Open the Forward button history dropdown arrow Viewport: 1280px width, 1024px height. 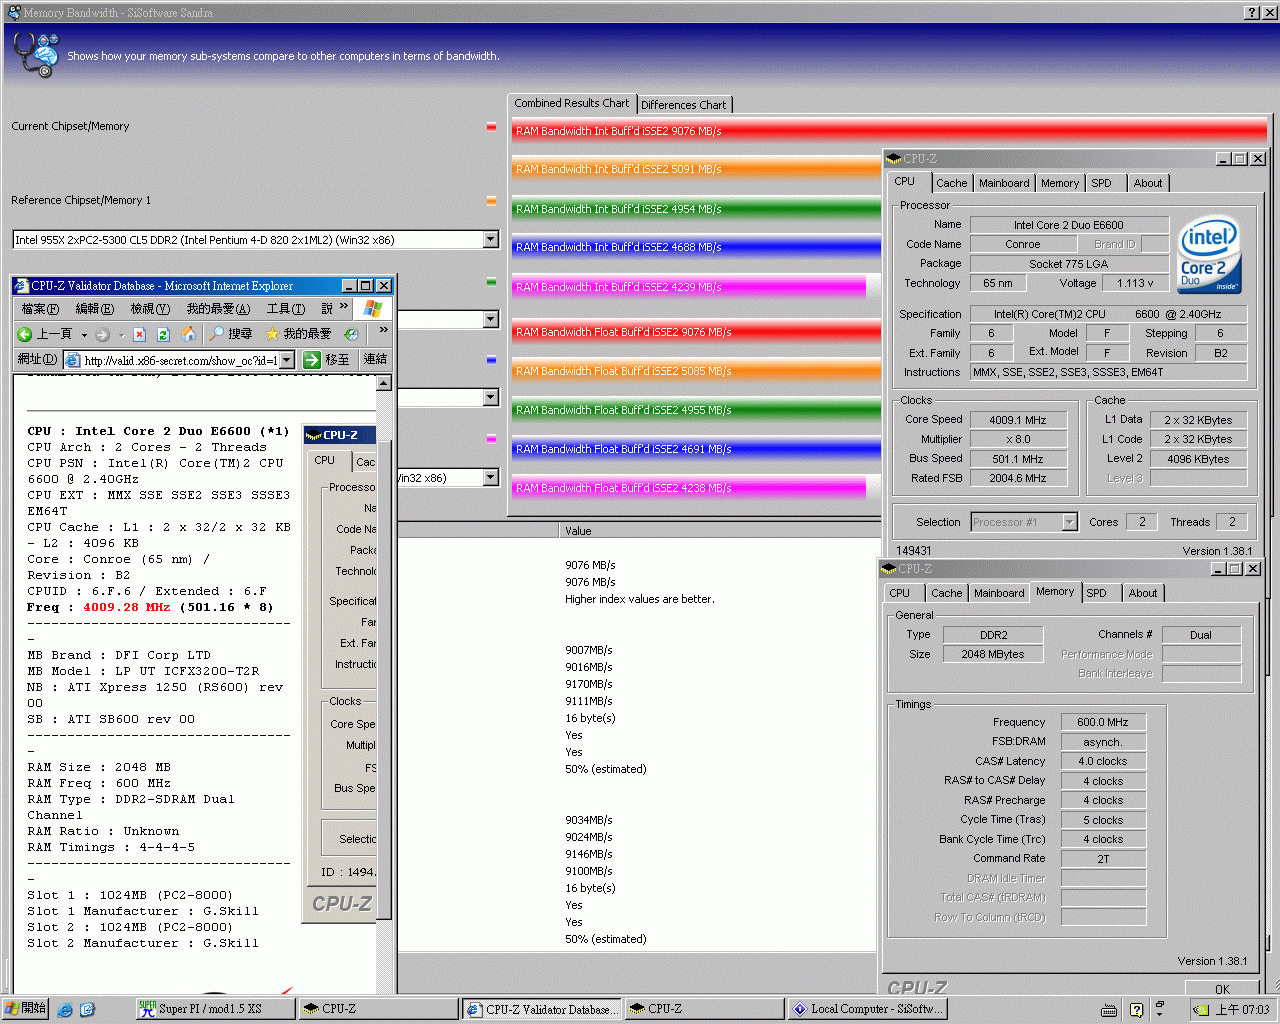121,335
